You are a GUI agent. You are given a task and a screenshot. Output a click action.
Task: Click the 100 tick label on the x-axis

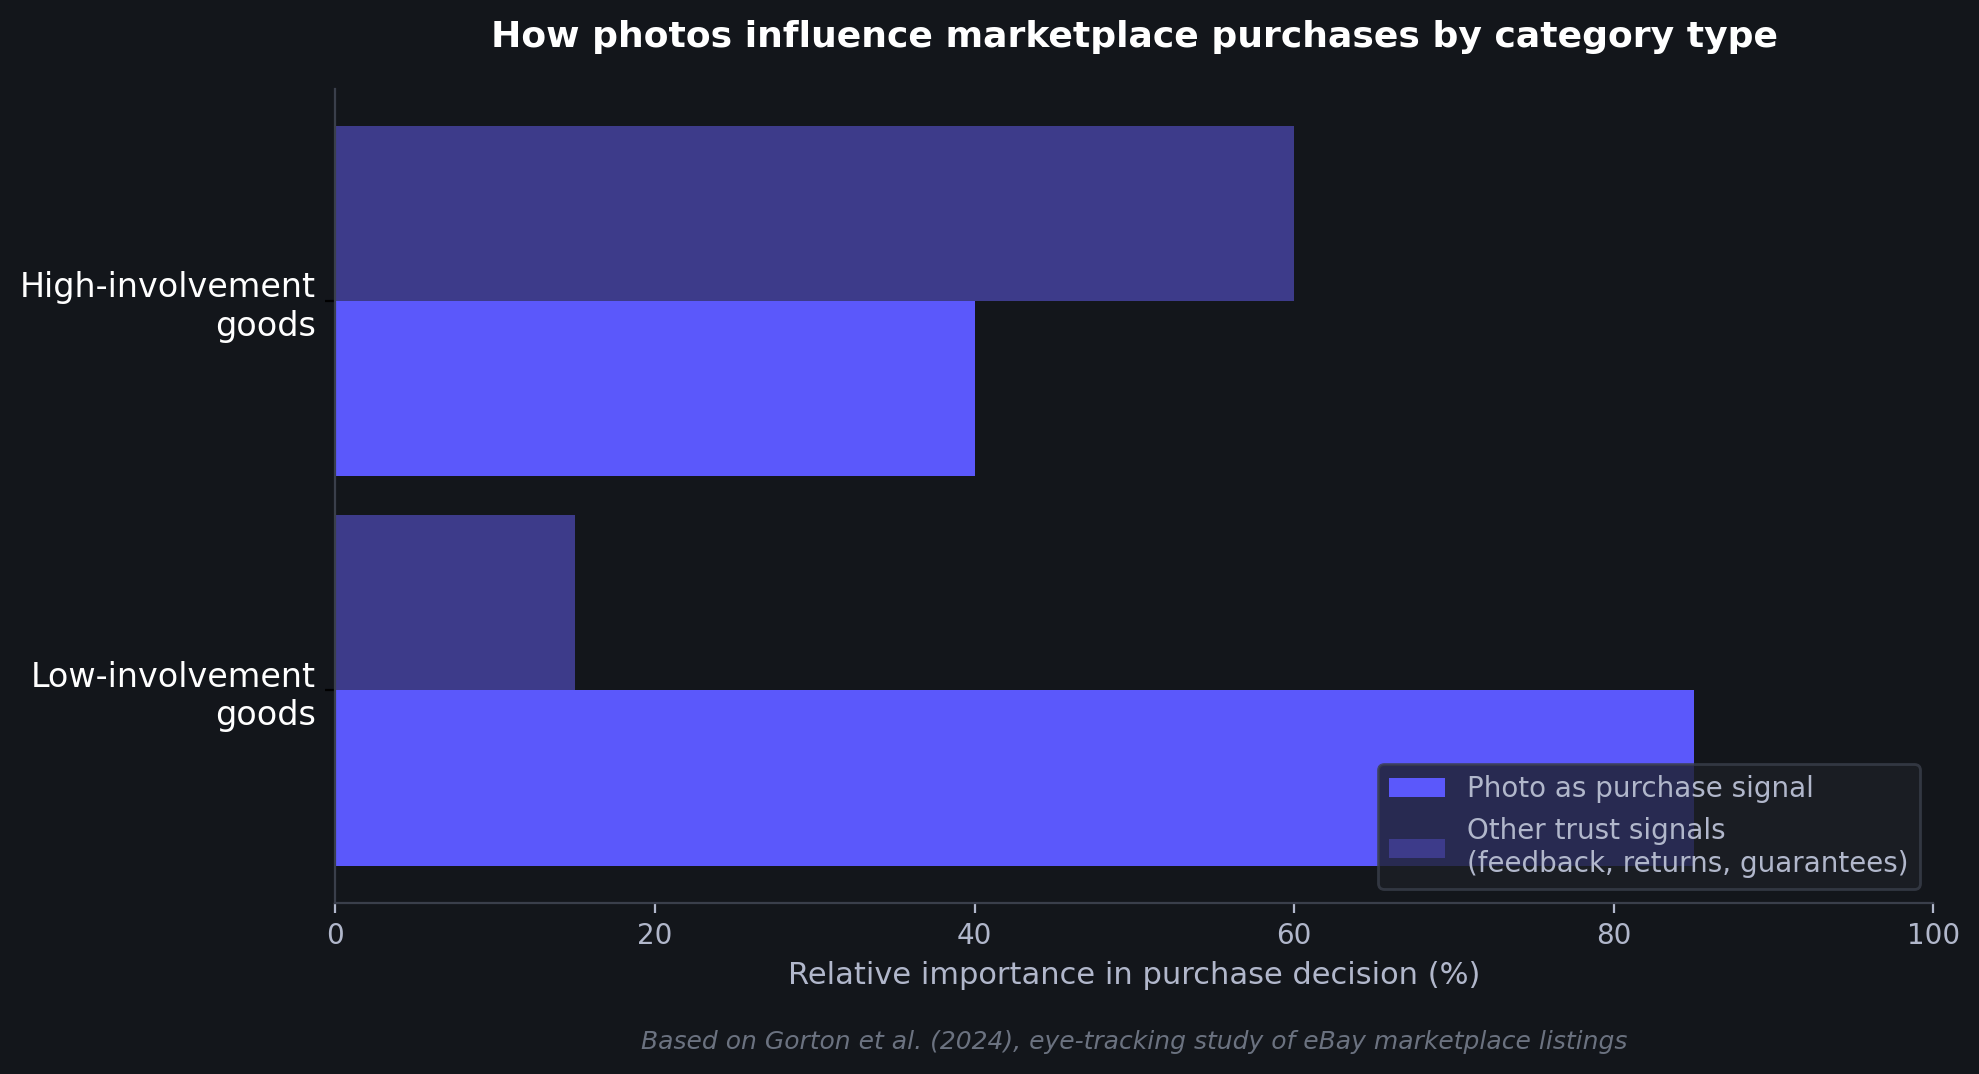tap(1932, 935)
